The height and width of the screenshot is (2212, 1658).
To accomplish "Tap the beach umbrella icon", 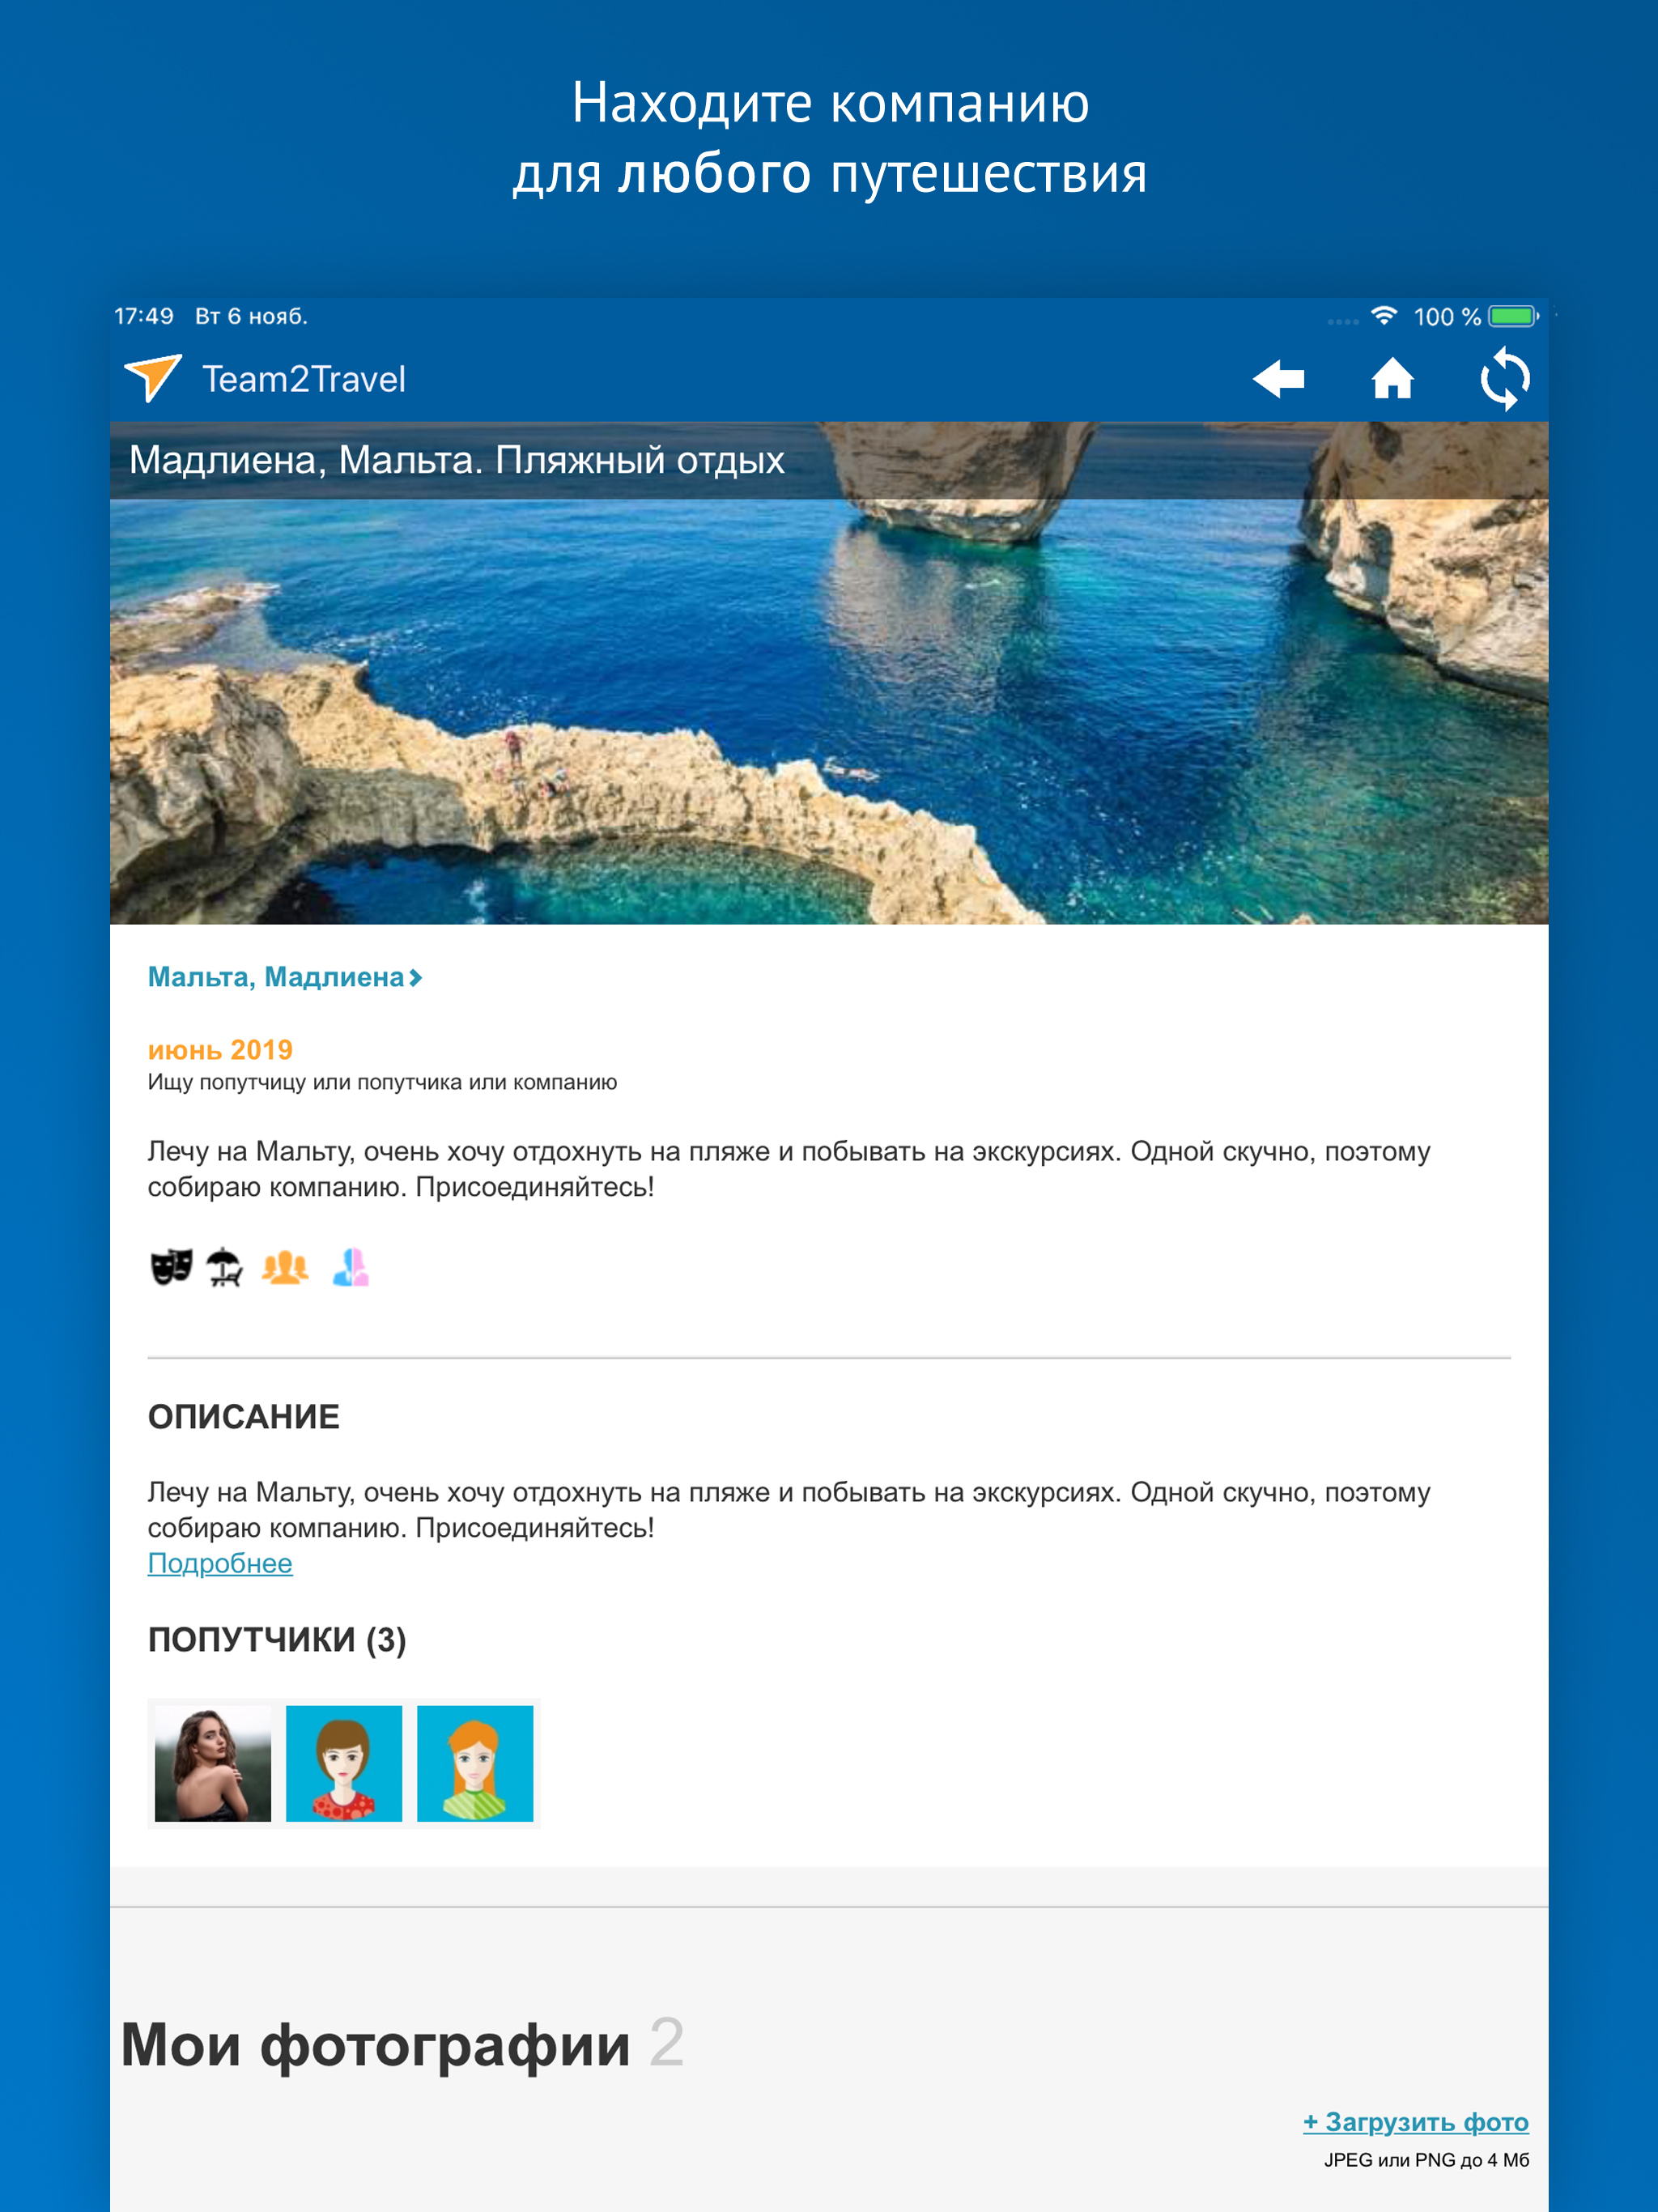I will click(x=224, y=1267).
